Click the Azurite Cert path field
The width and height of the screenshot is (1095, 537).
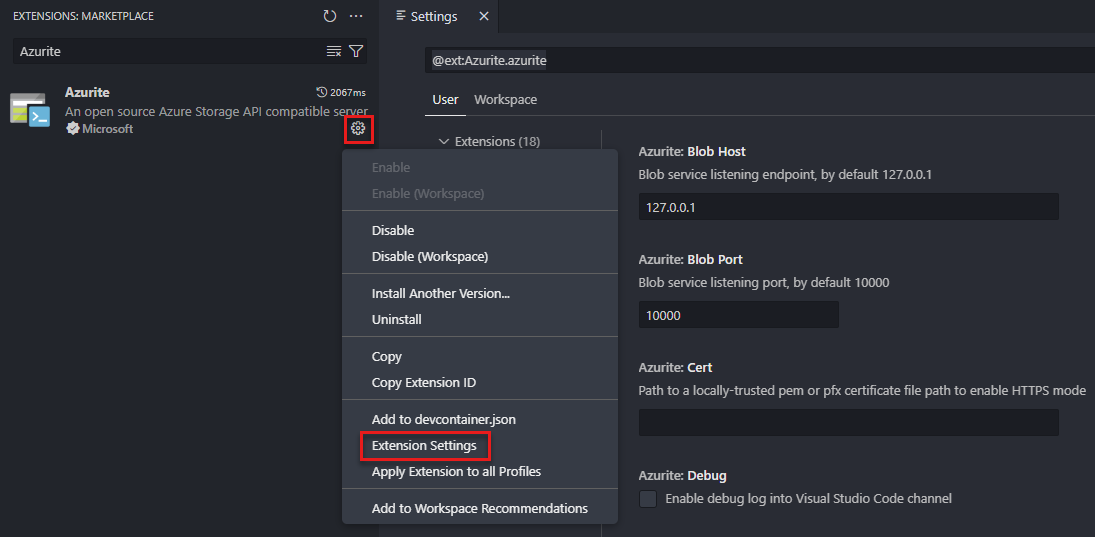[x=848, y=422]
